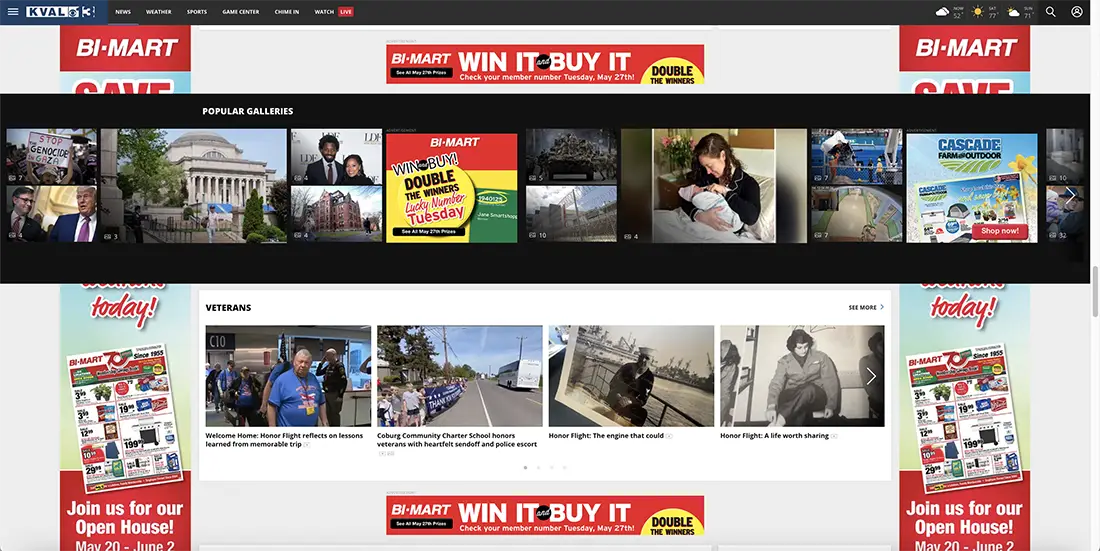Go to KVAL 13 logo homepage
The width and height of the screenshot is (1100, 551).
[x=60, y=12]
